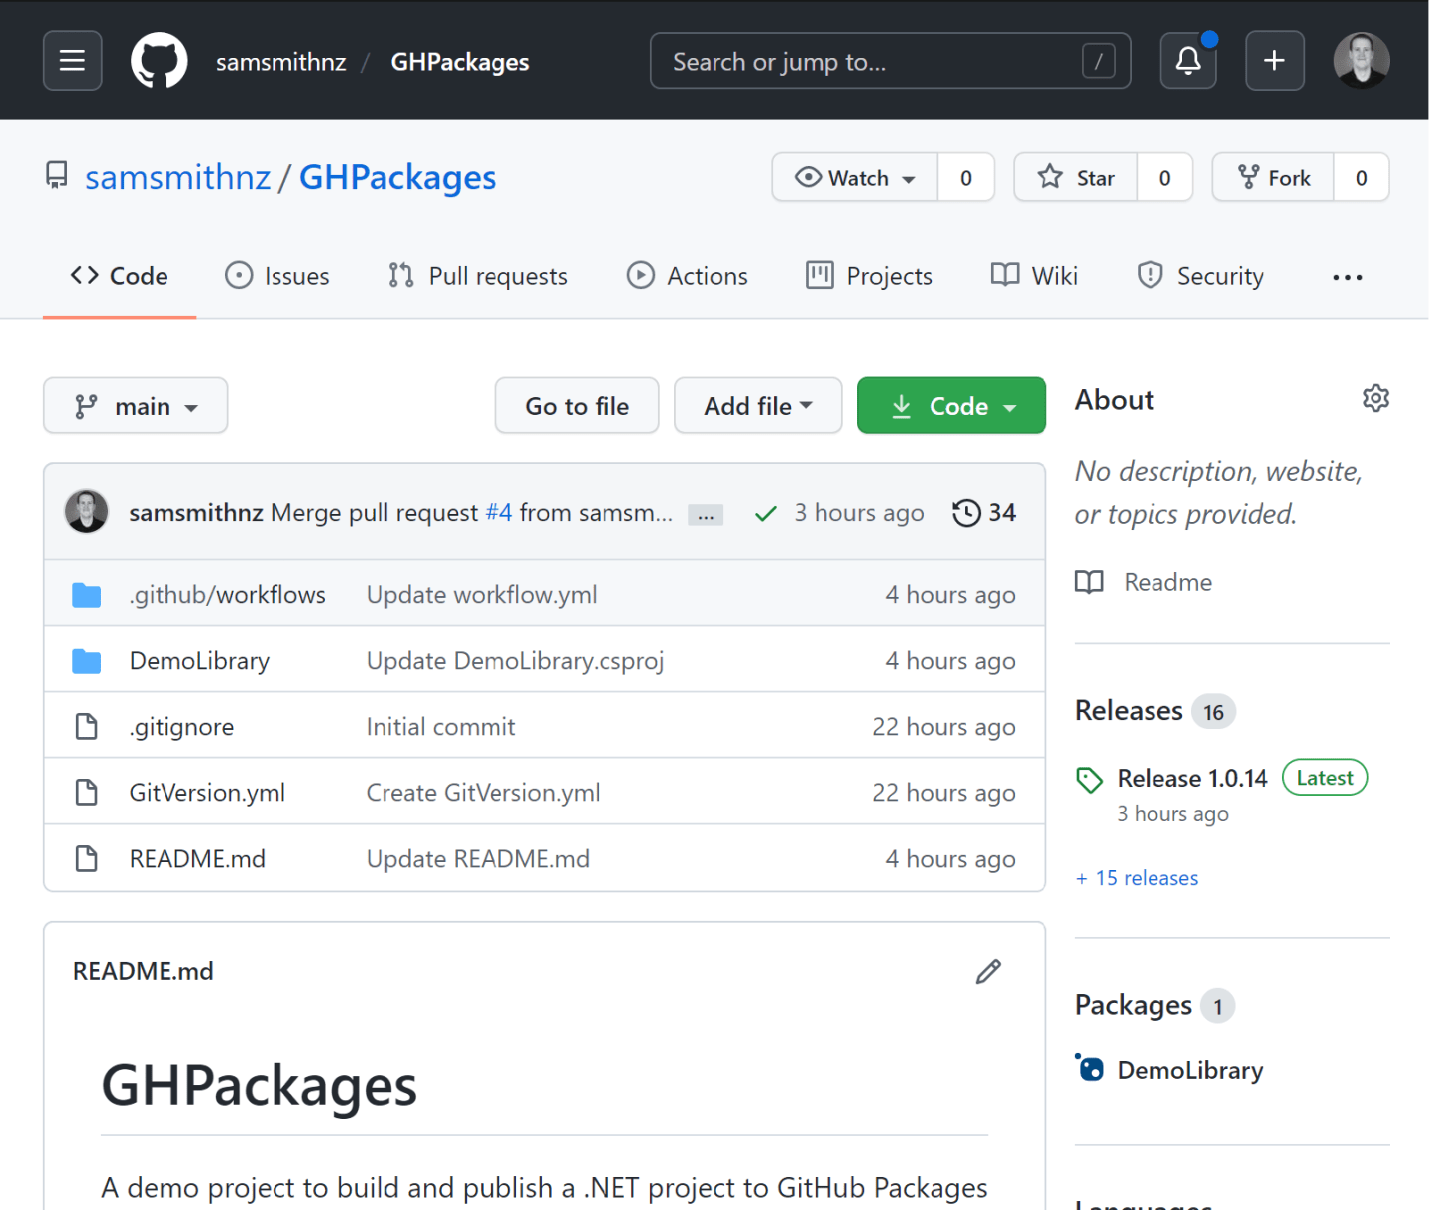Open Release 1.0.14
The width and height of the screenshot is (1440, 1210).
1193,778
